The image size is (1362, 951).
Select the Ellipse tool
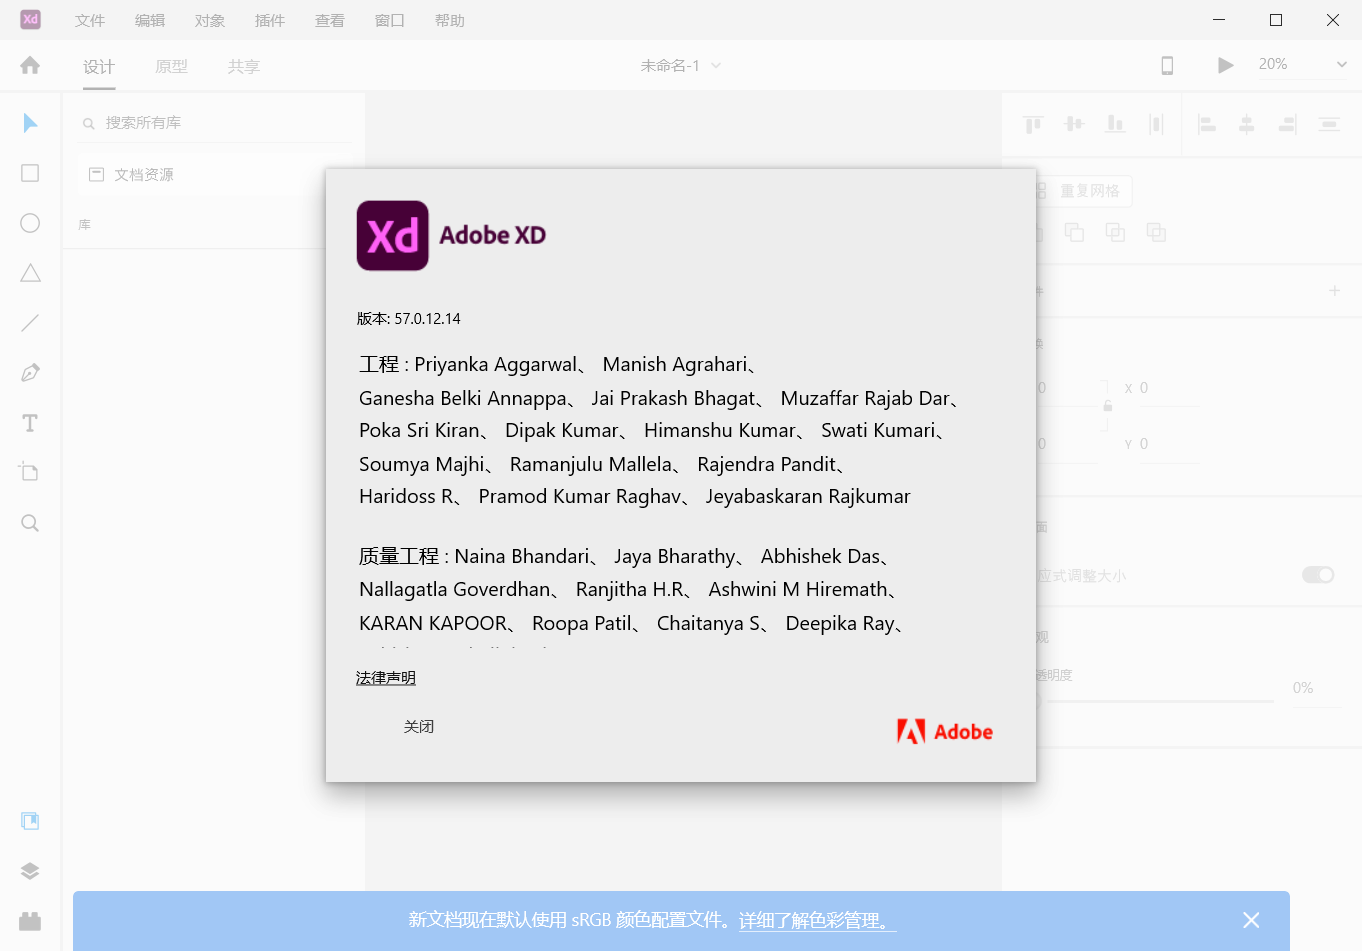click(x=30, y=223)
